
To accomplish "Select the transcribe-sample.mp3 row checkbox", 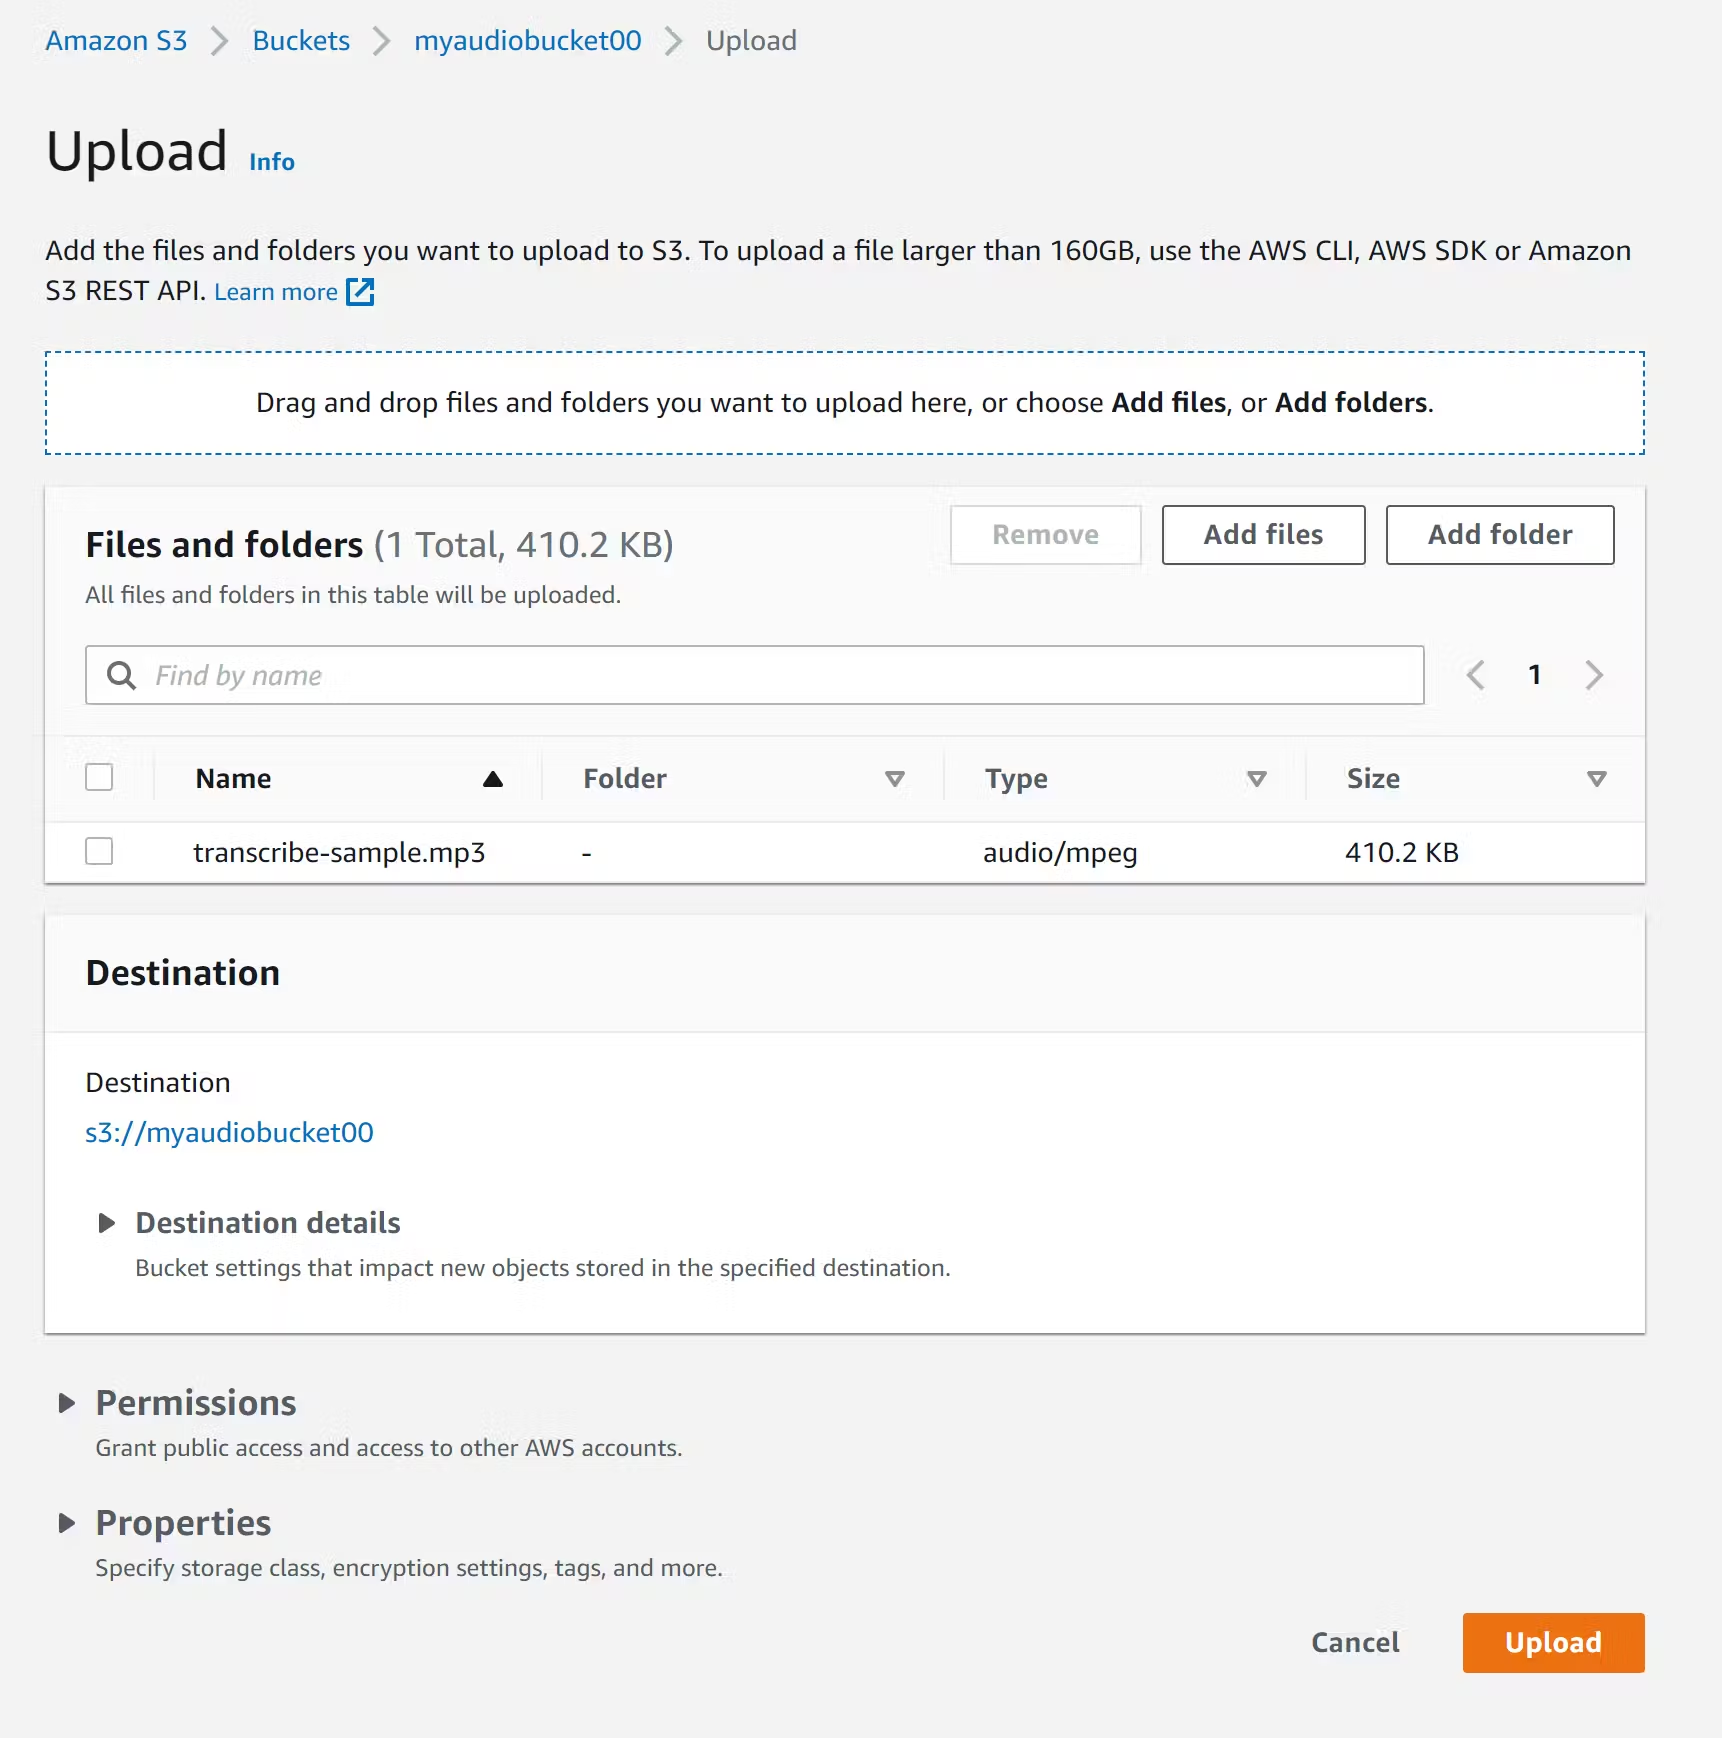I will pos(99,852).
